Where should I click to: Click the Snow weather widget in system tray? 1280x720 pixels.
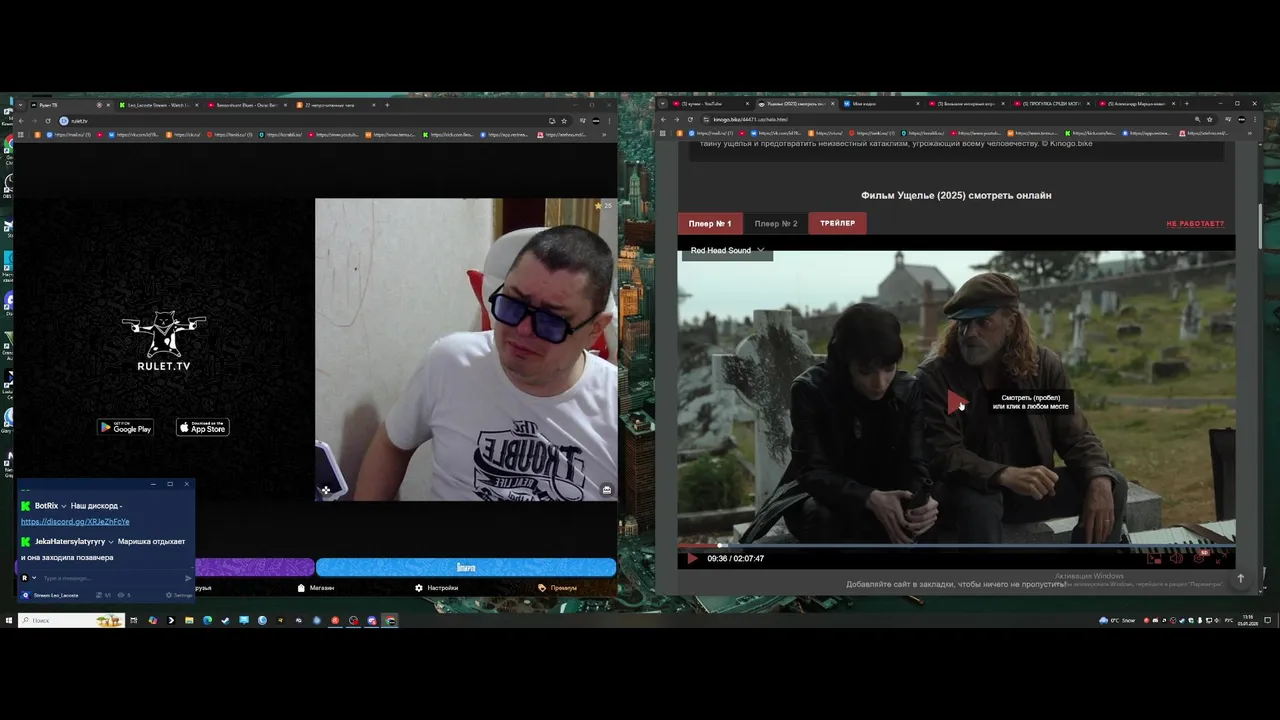point(1117,620)
